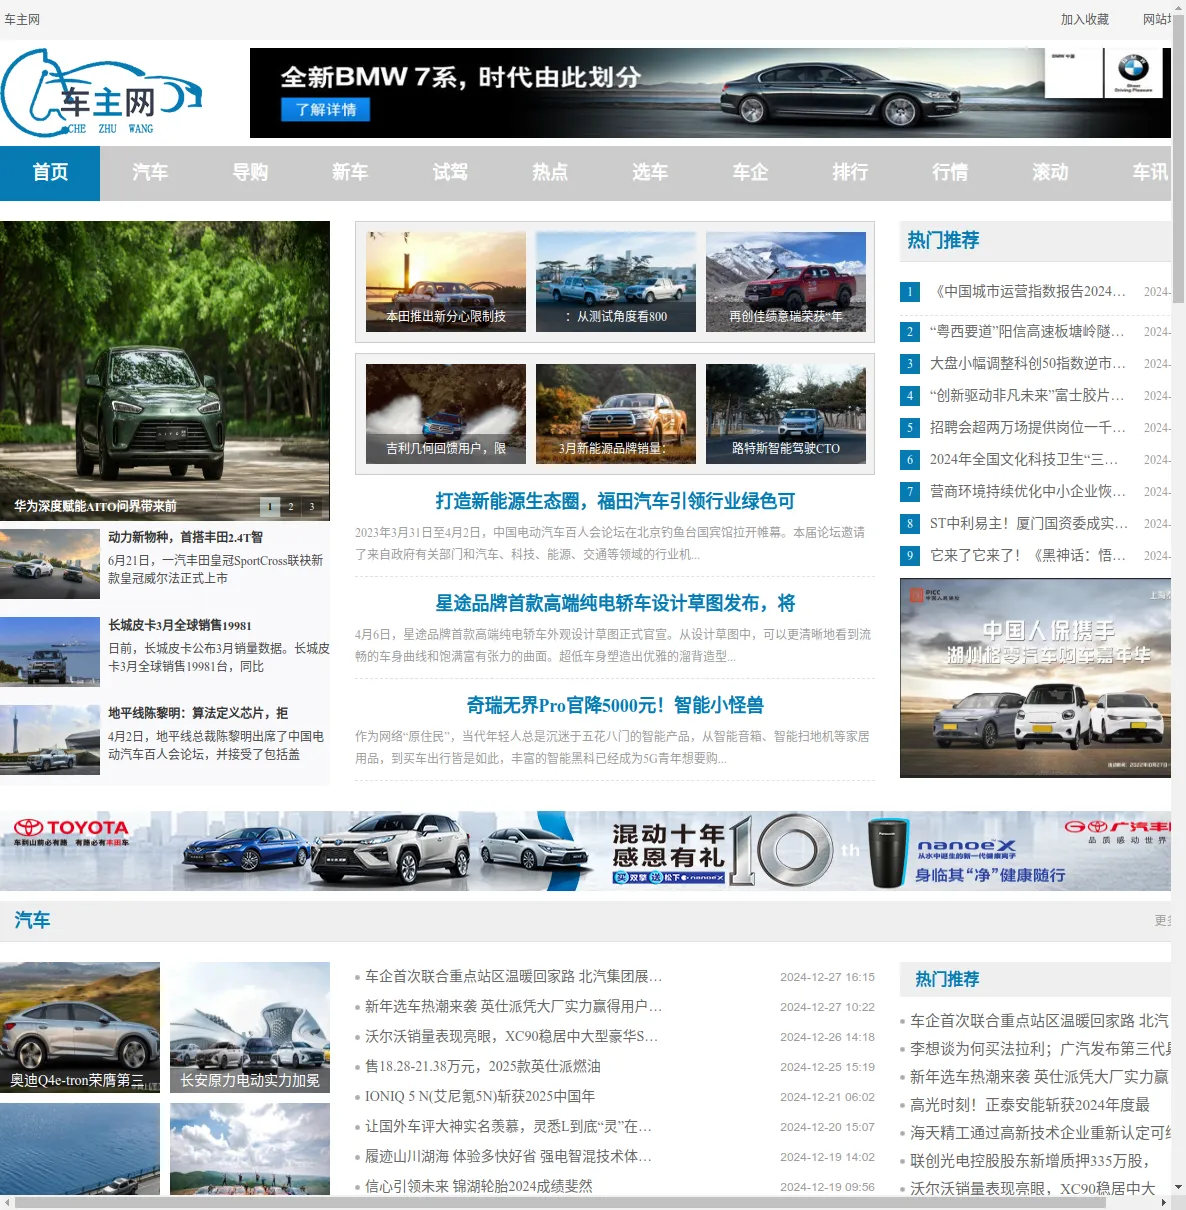
Task: Open the article 长城皮卡3月全球销售19981
Action: [180, 625]
